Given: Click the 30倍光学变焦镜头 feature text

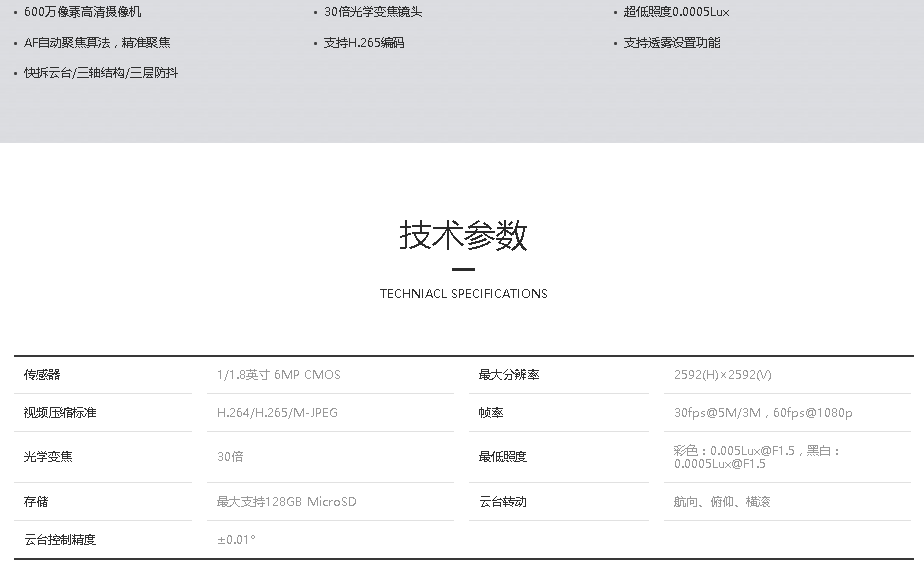Looking at the screenshot, I should pos(373,12).
